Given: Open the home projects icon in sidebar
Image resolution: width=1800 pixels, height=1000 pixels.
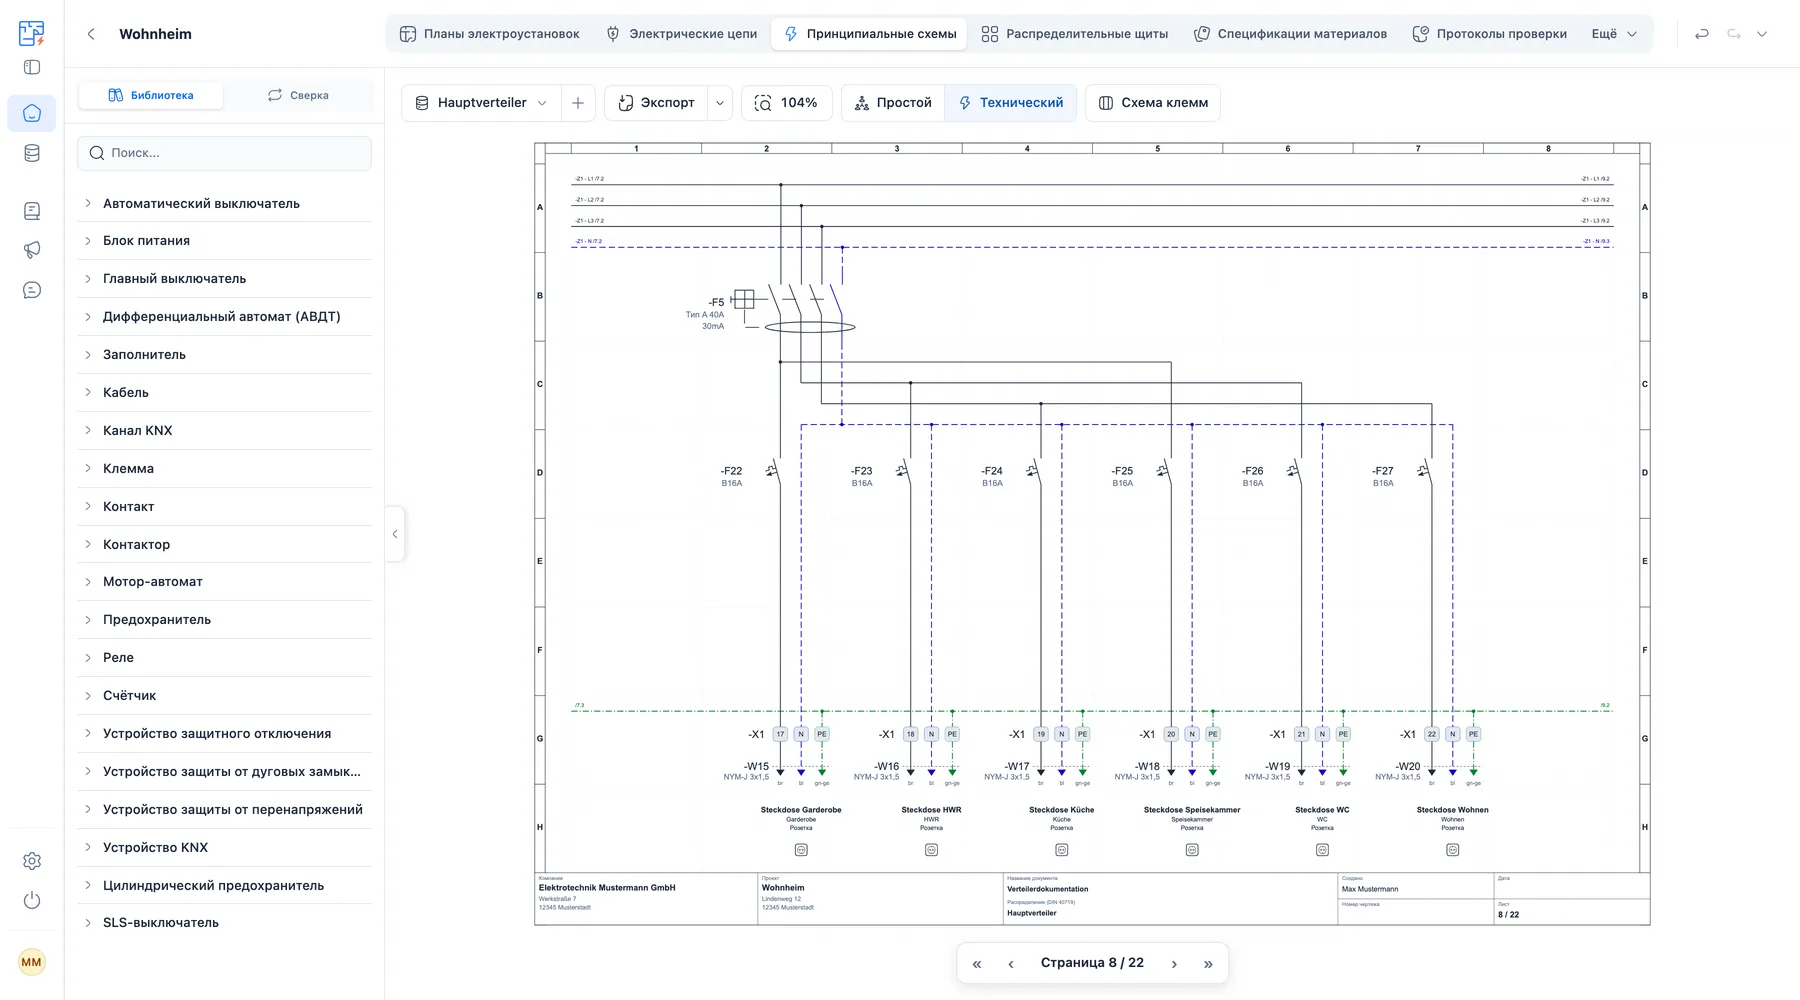Looking at the screenshot, I should (32, 113).
